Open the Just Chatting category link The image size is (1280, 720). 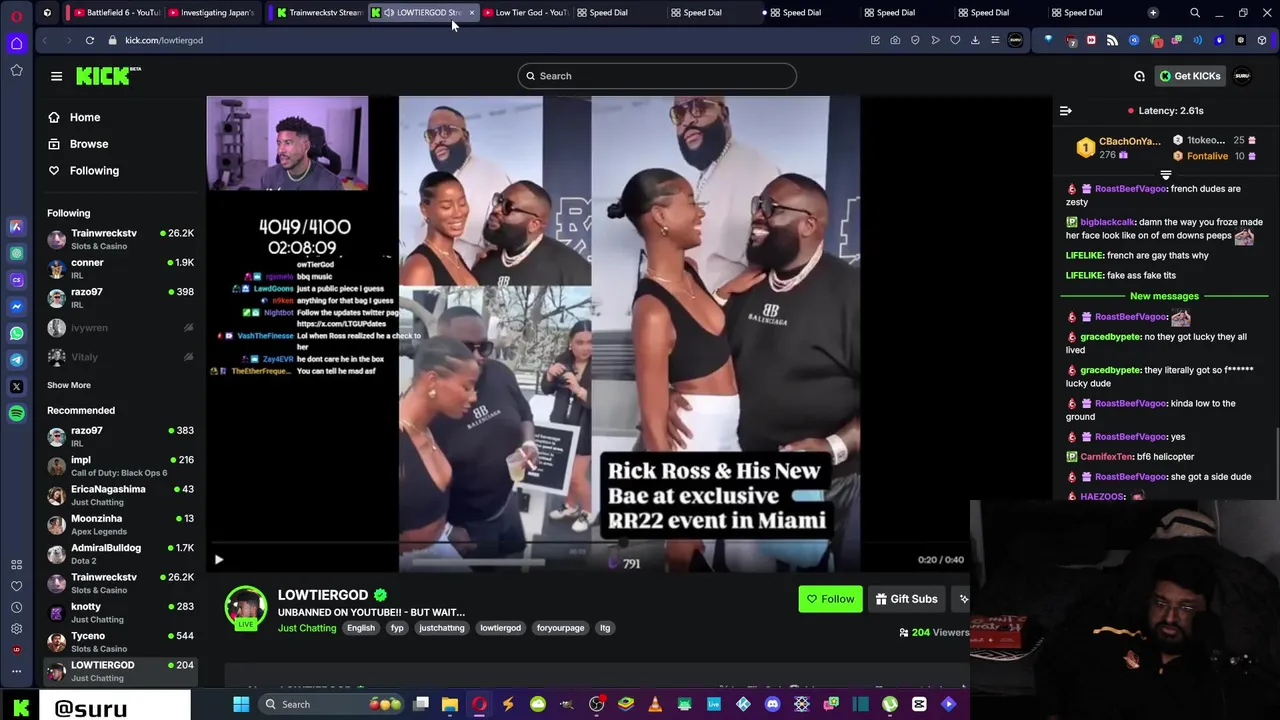(x=307, y=628)
